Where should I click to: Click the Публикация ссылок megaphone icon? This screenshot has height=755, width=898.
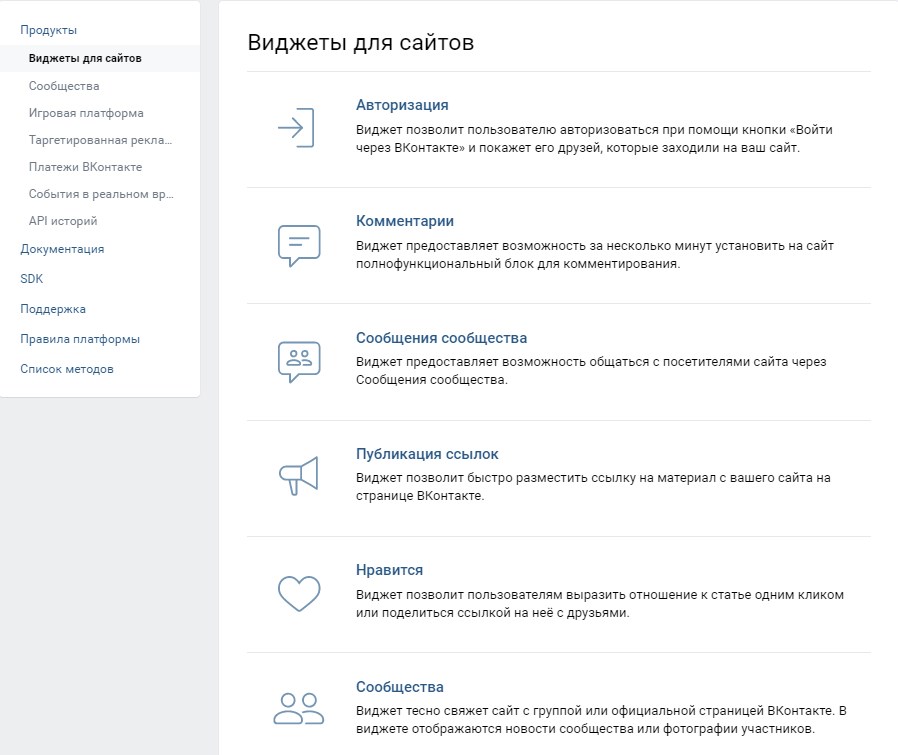coord(298,475)
